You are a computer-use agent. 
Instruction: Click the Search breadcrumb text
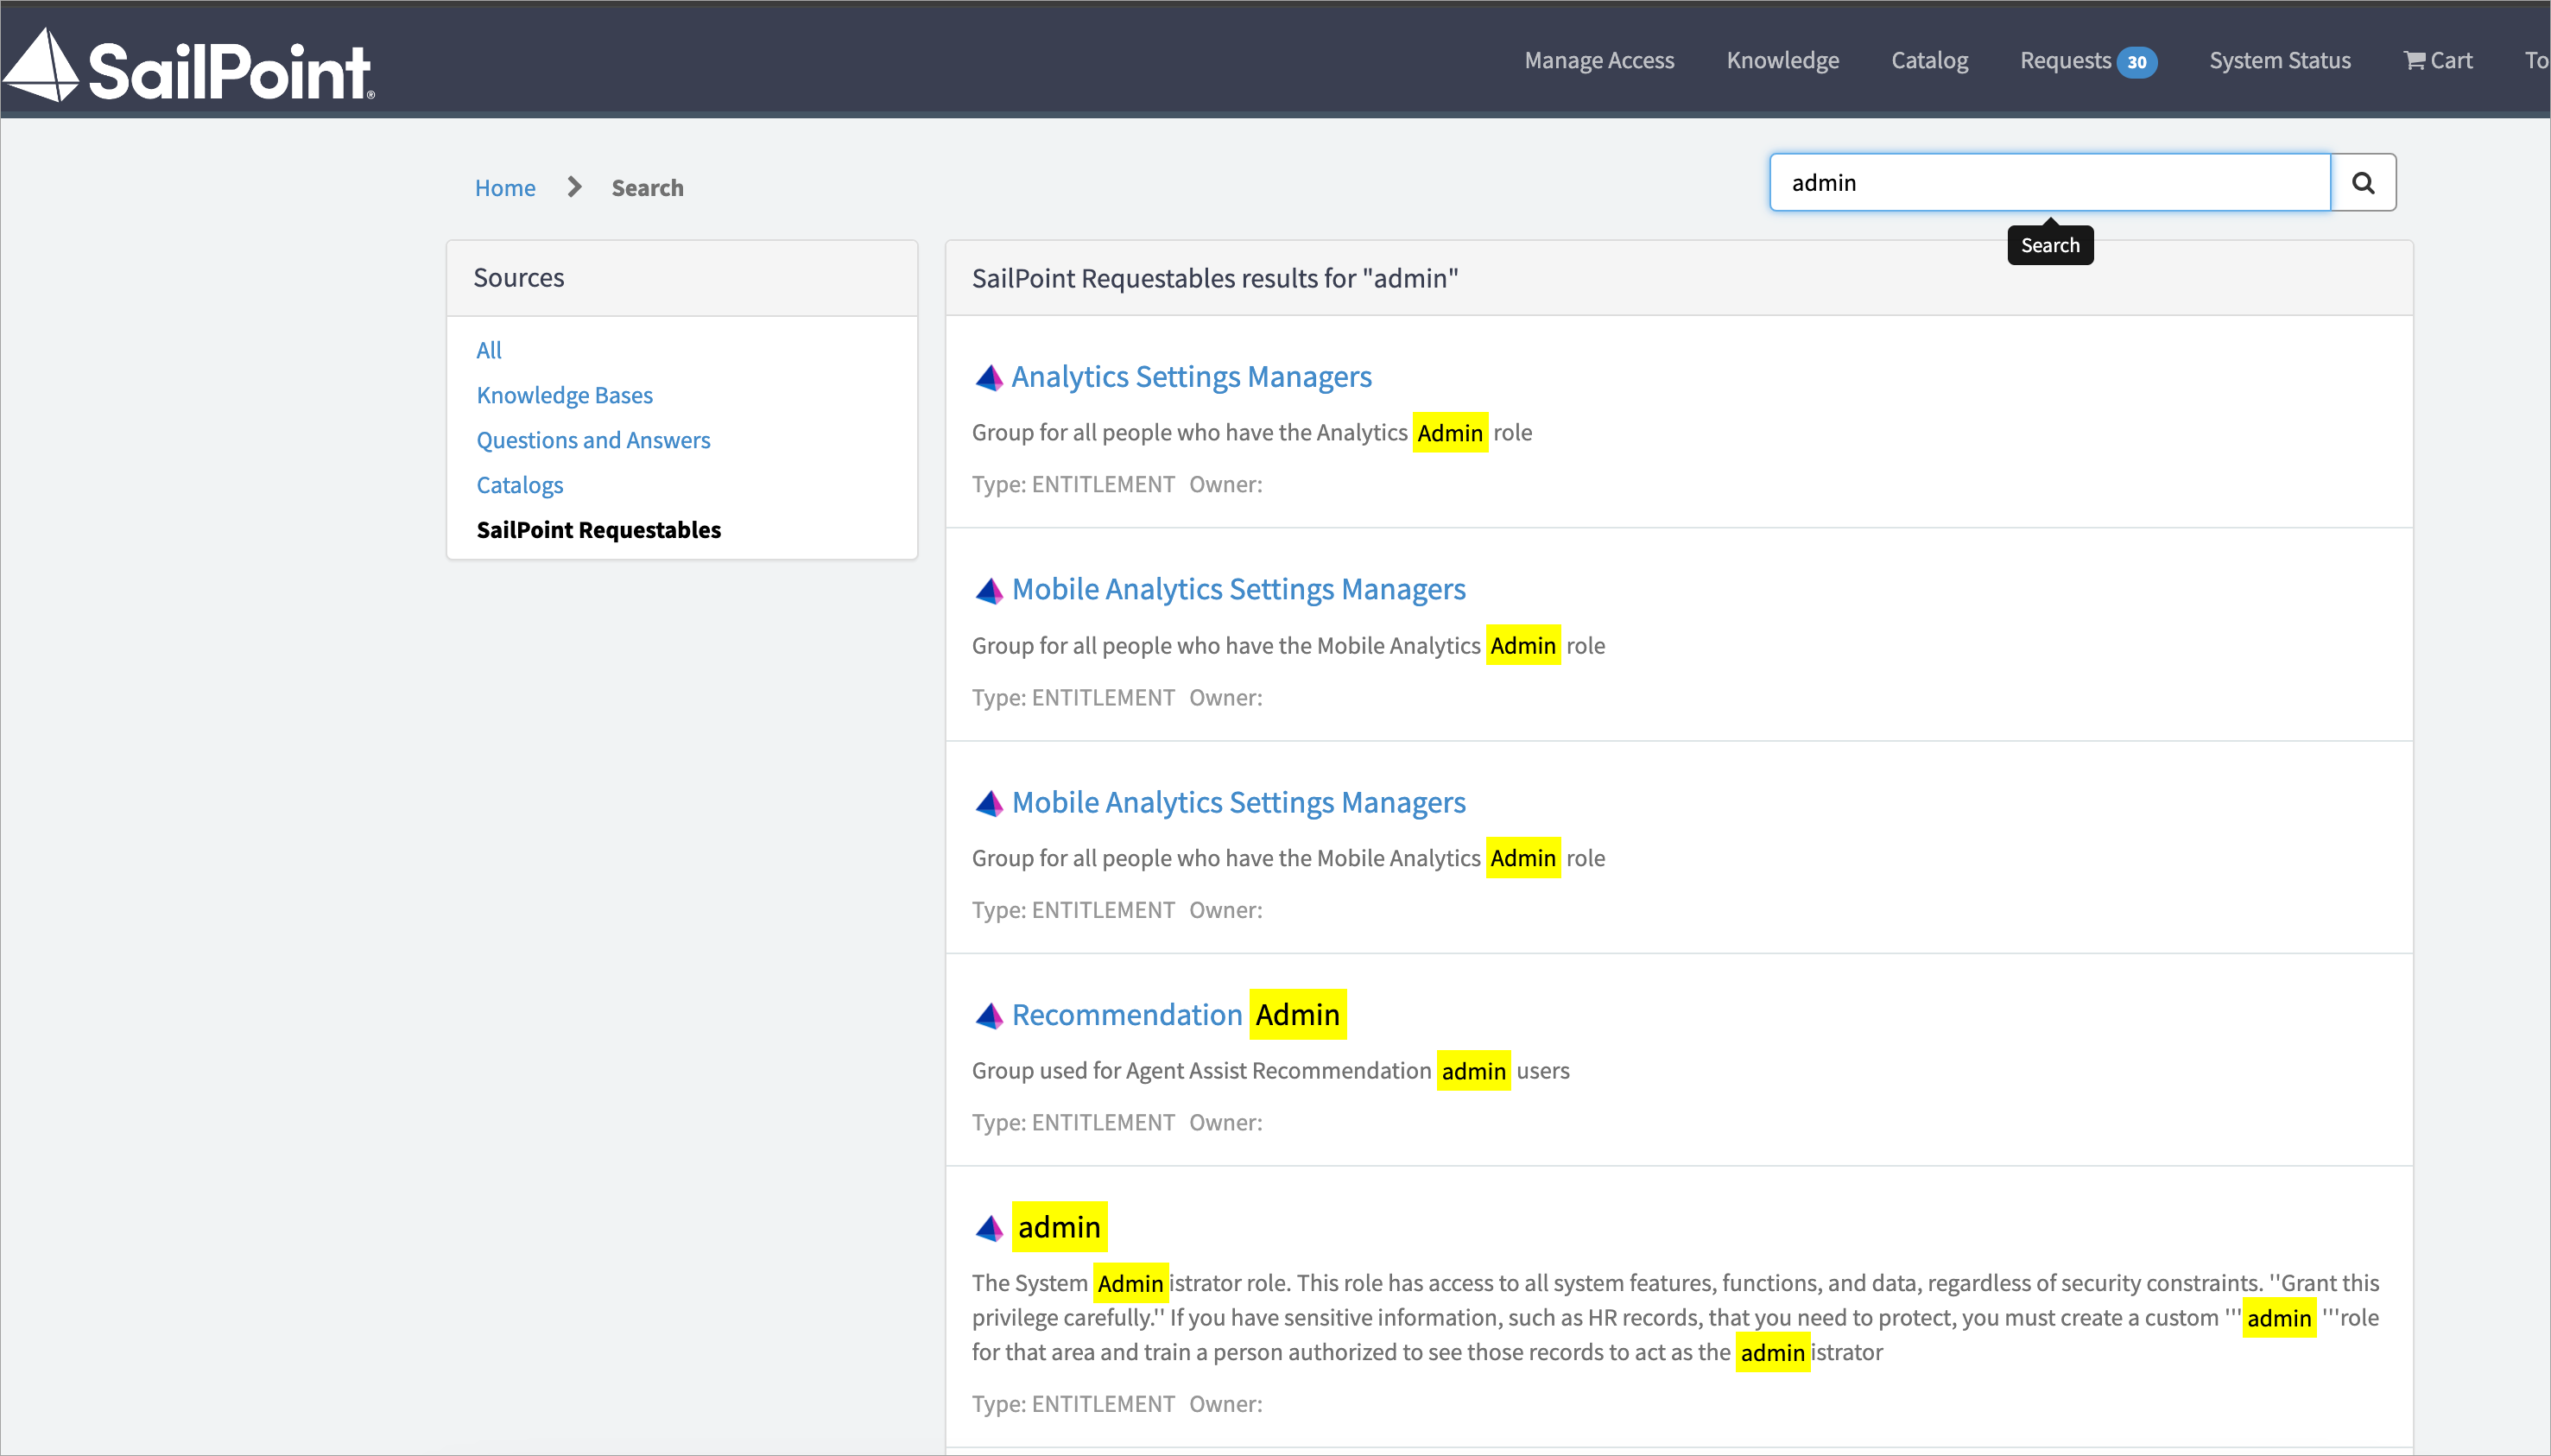click(648, 187)
